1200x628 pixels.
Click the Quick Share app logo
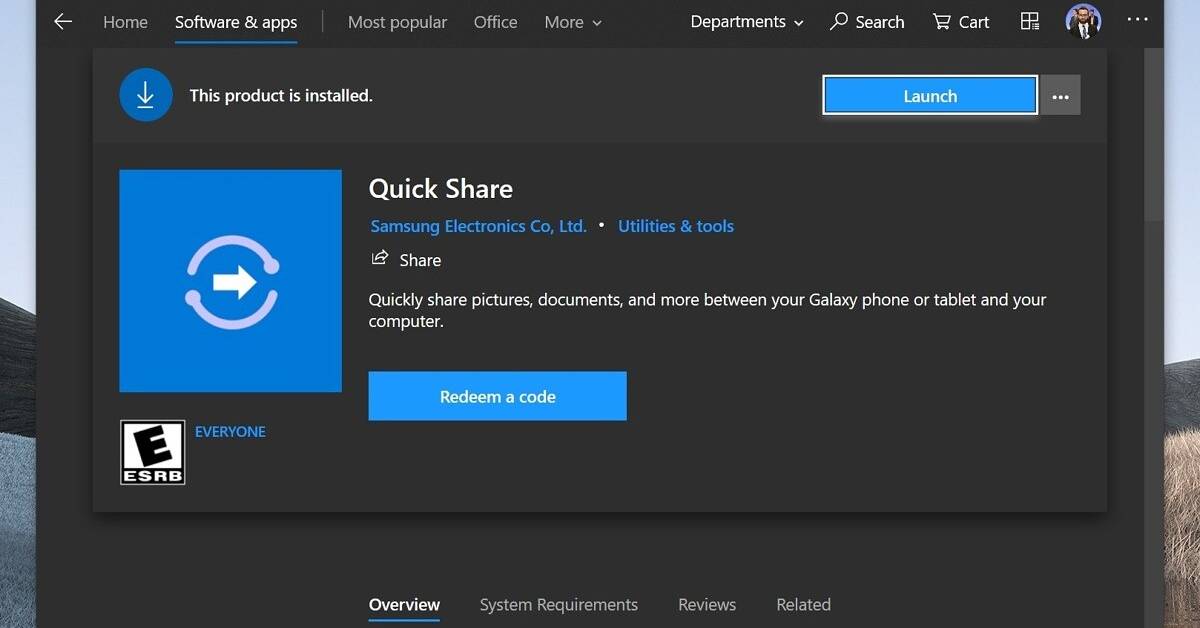coord(230,281)
